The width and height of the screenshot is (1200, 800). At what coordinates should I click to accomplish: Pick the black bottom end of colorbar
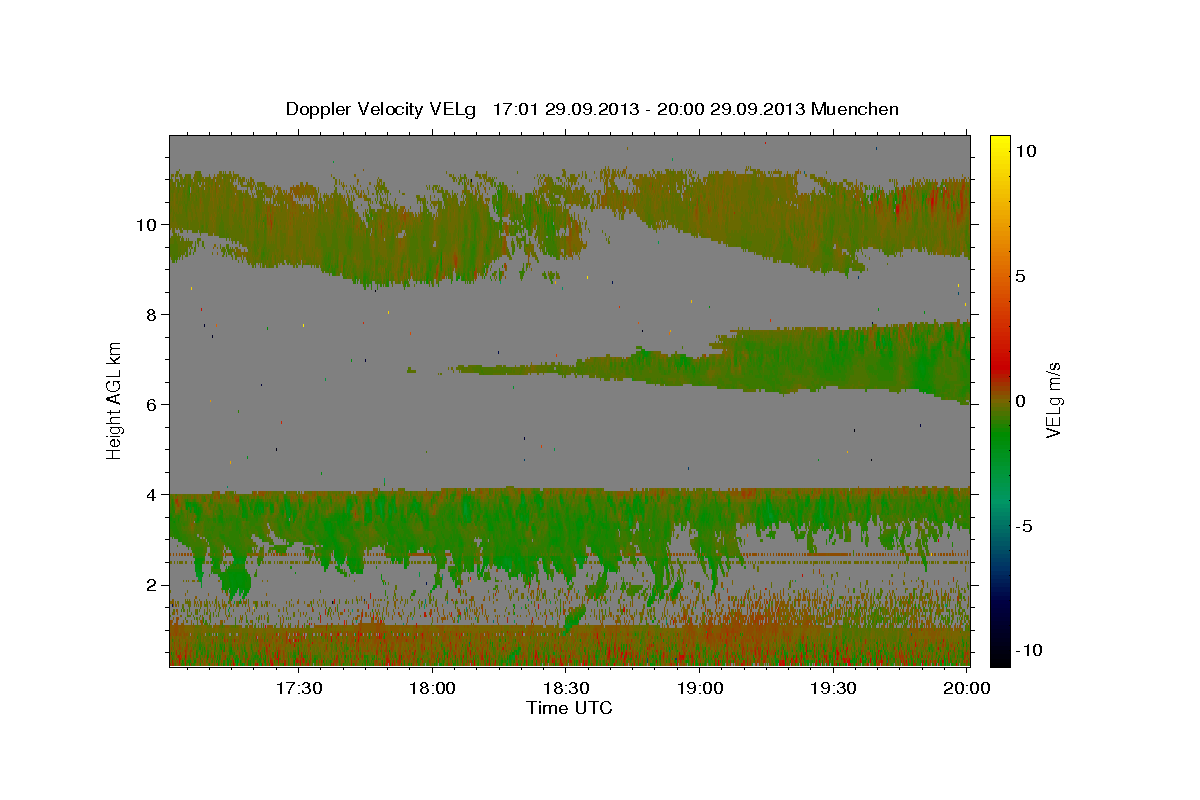(1000, 658)
